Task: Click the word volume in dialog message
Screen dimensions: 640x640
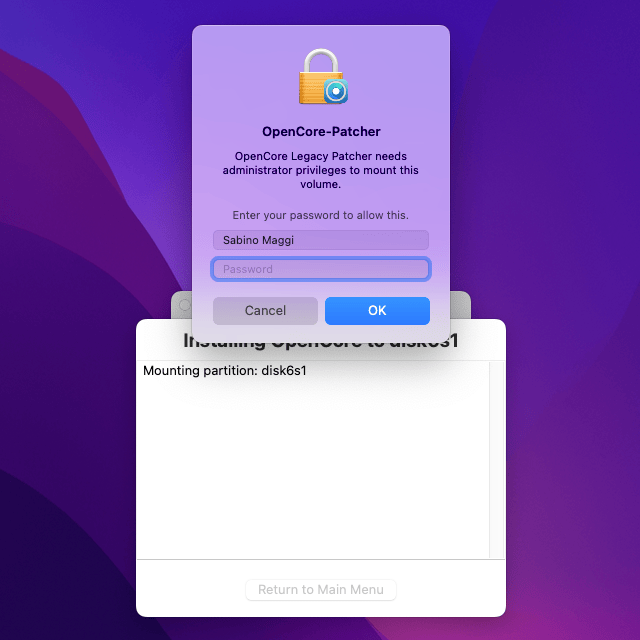Action: 320,184
